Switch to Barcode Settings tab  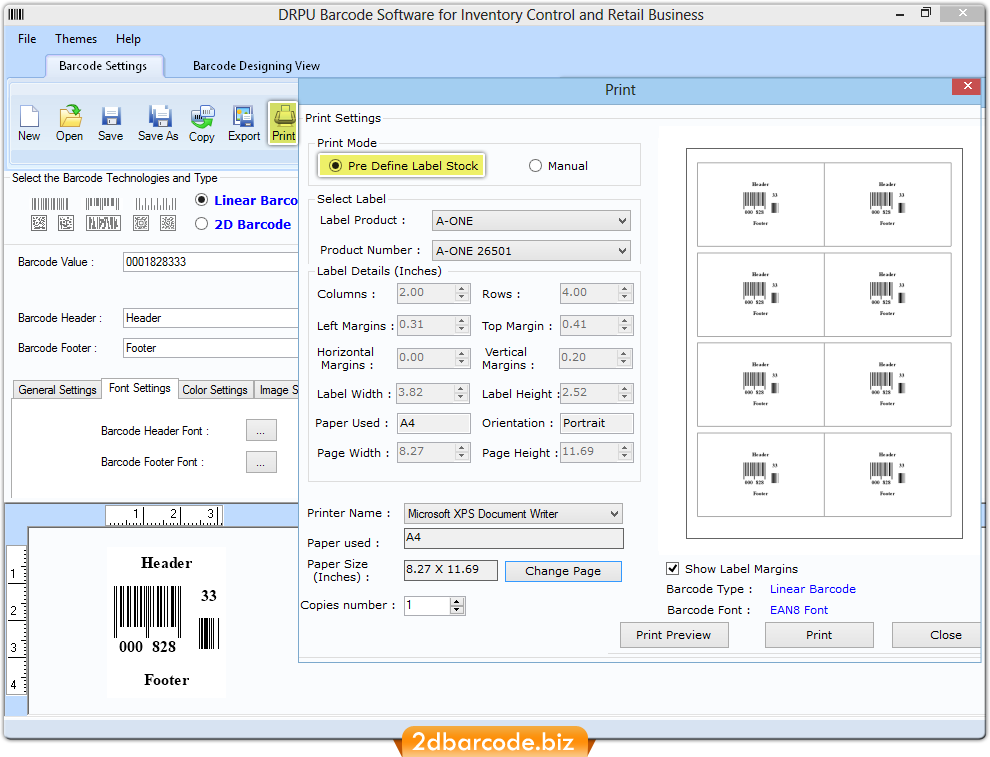(103, 66)
